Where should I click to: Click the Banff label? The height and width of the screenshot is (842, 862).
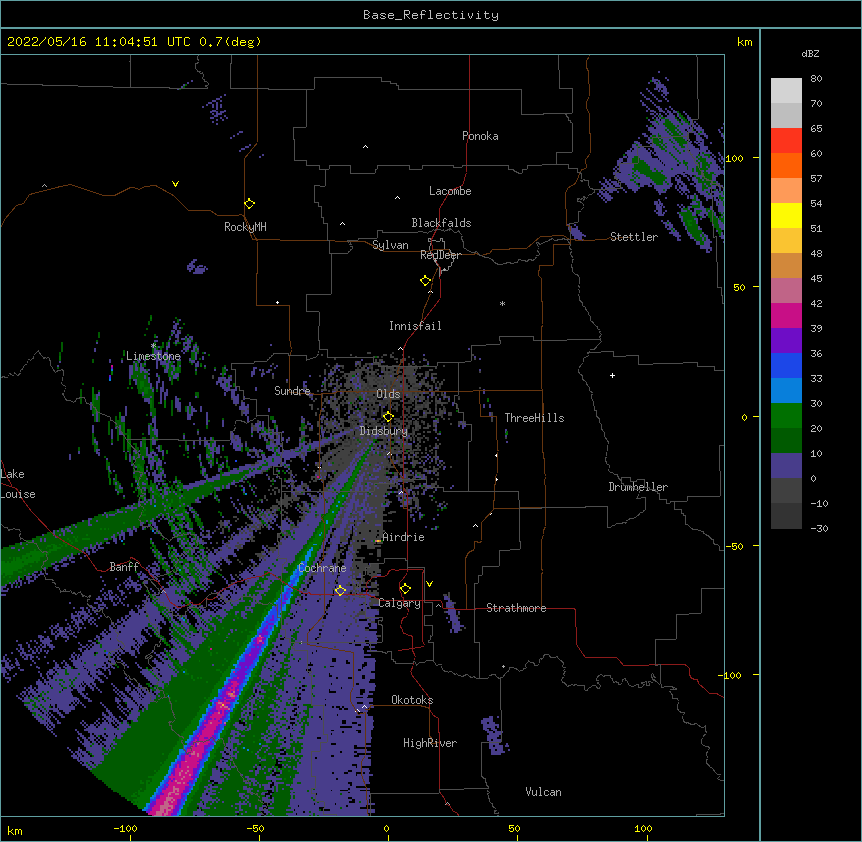(124, 567)
